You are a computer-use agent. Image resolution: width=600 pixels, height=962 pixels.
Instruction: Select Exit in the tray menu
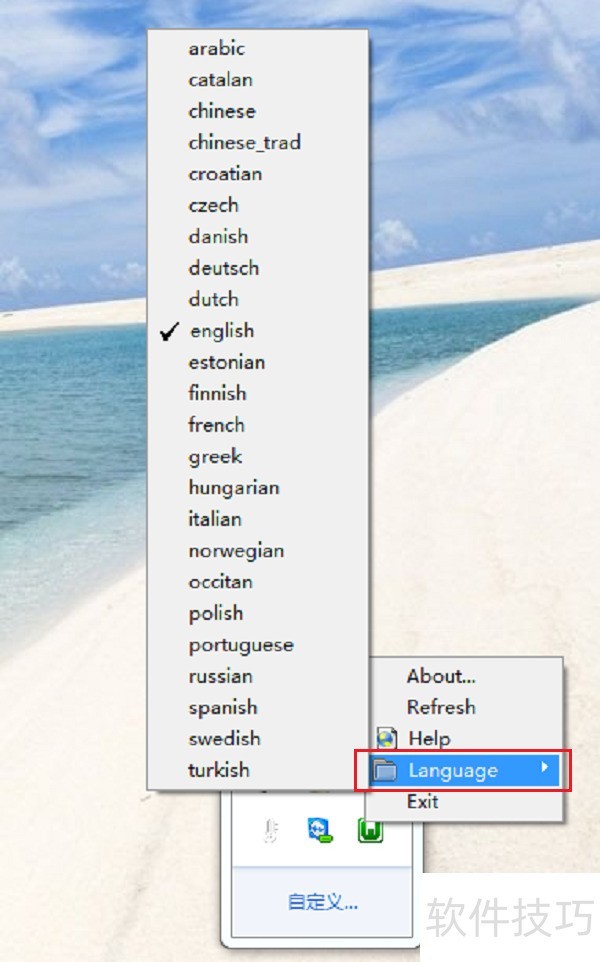pyautogui.click(x=423, y=801)
